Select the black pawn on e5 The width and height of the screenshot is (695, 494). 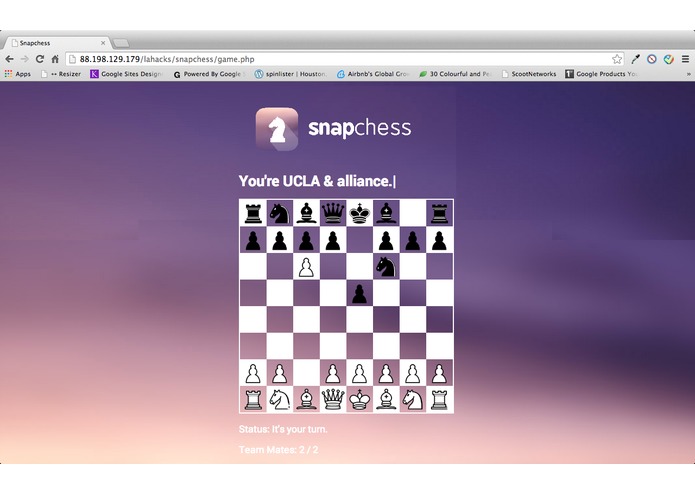click(x=359, y=293)
